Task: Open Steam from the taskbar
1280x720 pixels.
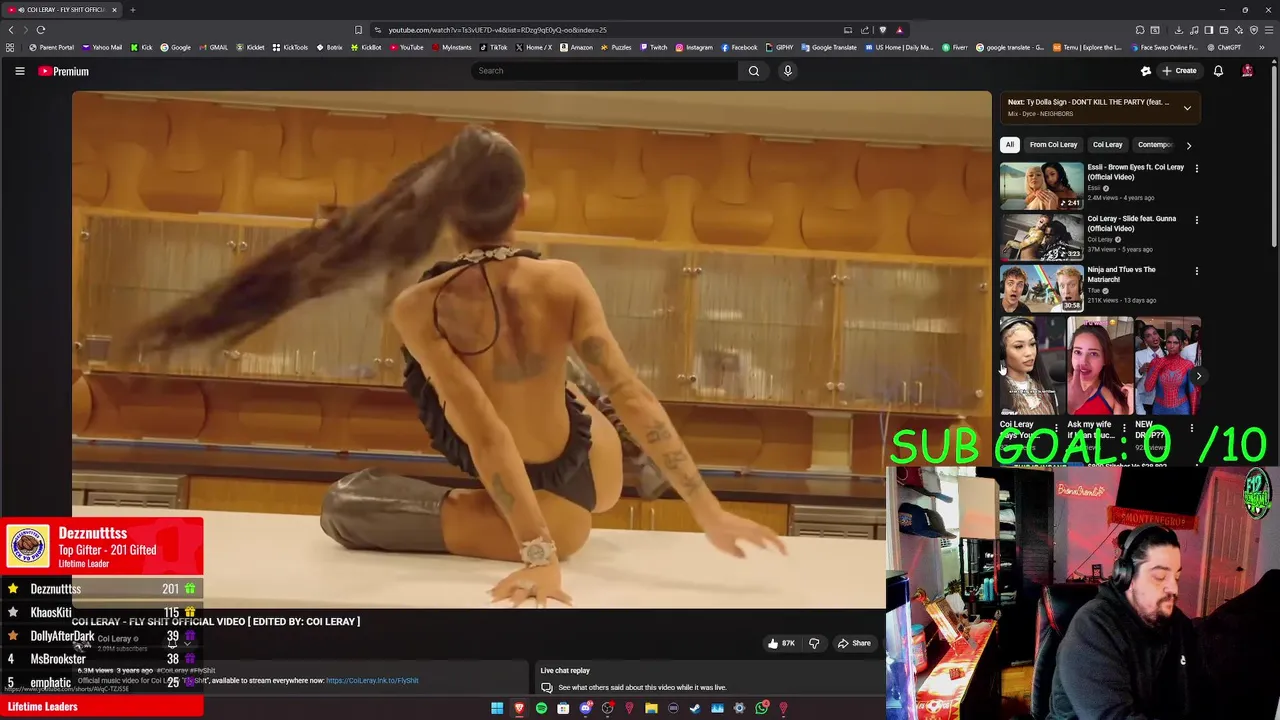Action: click(x=695, y=708)
